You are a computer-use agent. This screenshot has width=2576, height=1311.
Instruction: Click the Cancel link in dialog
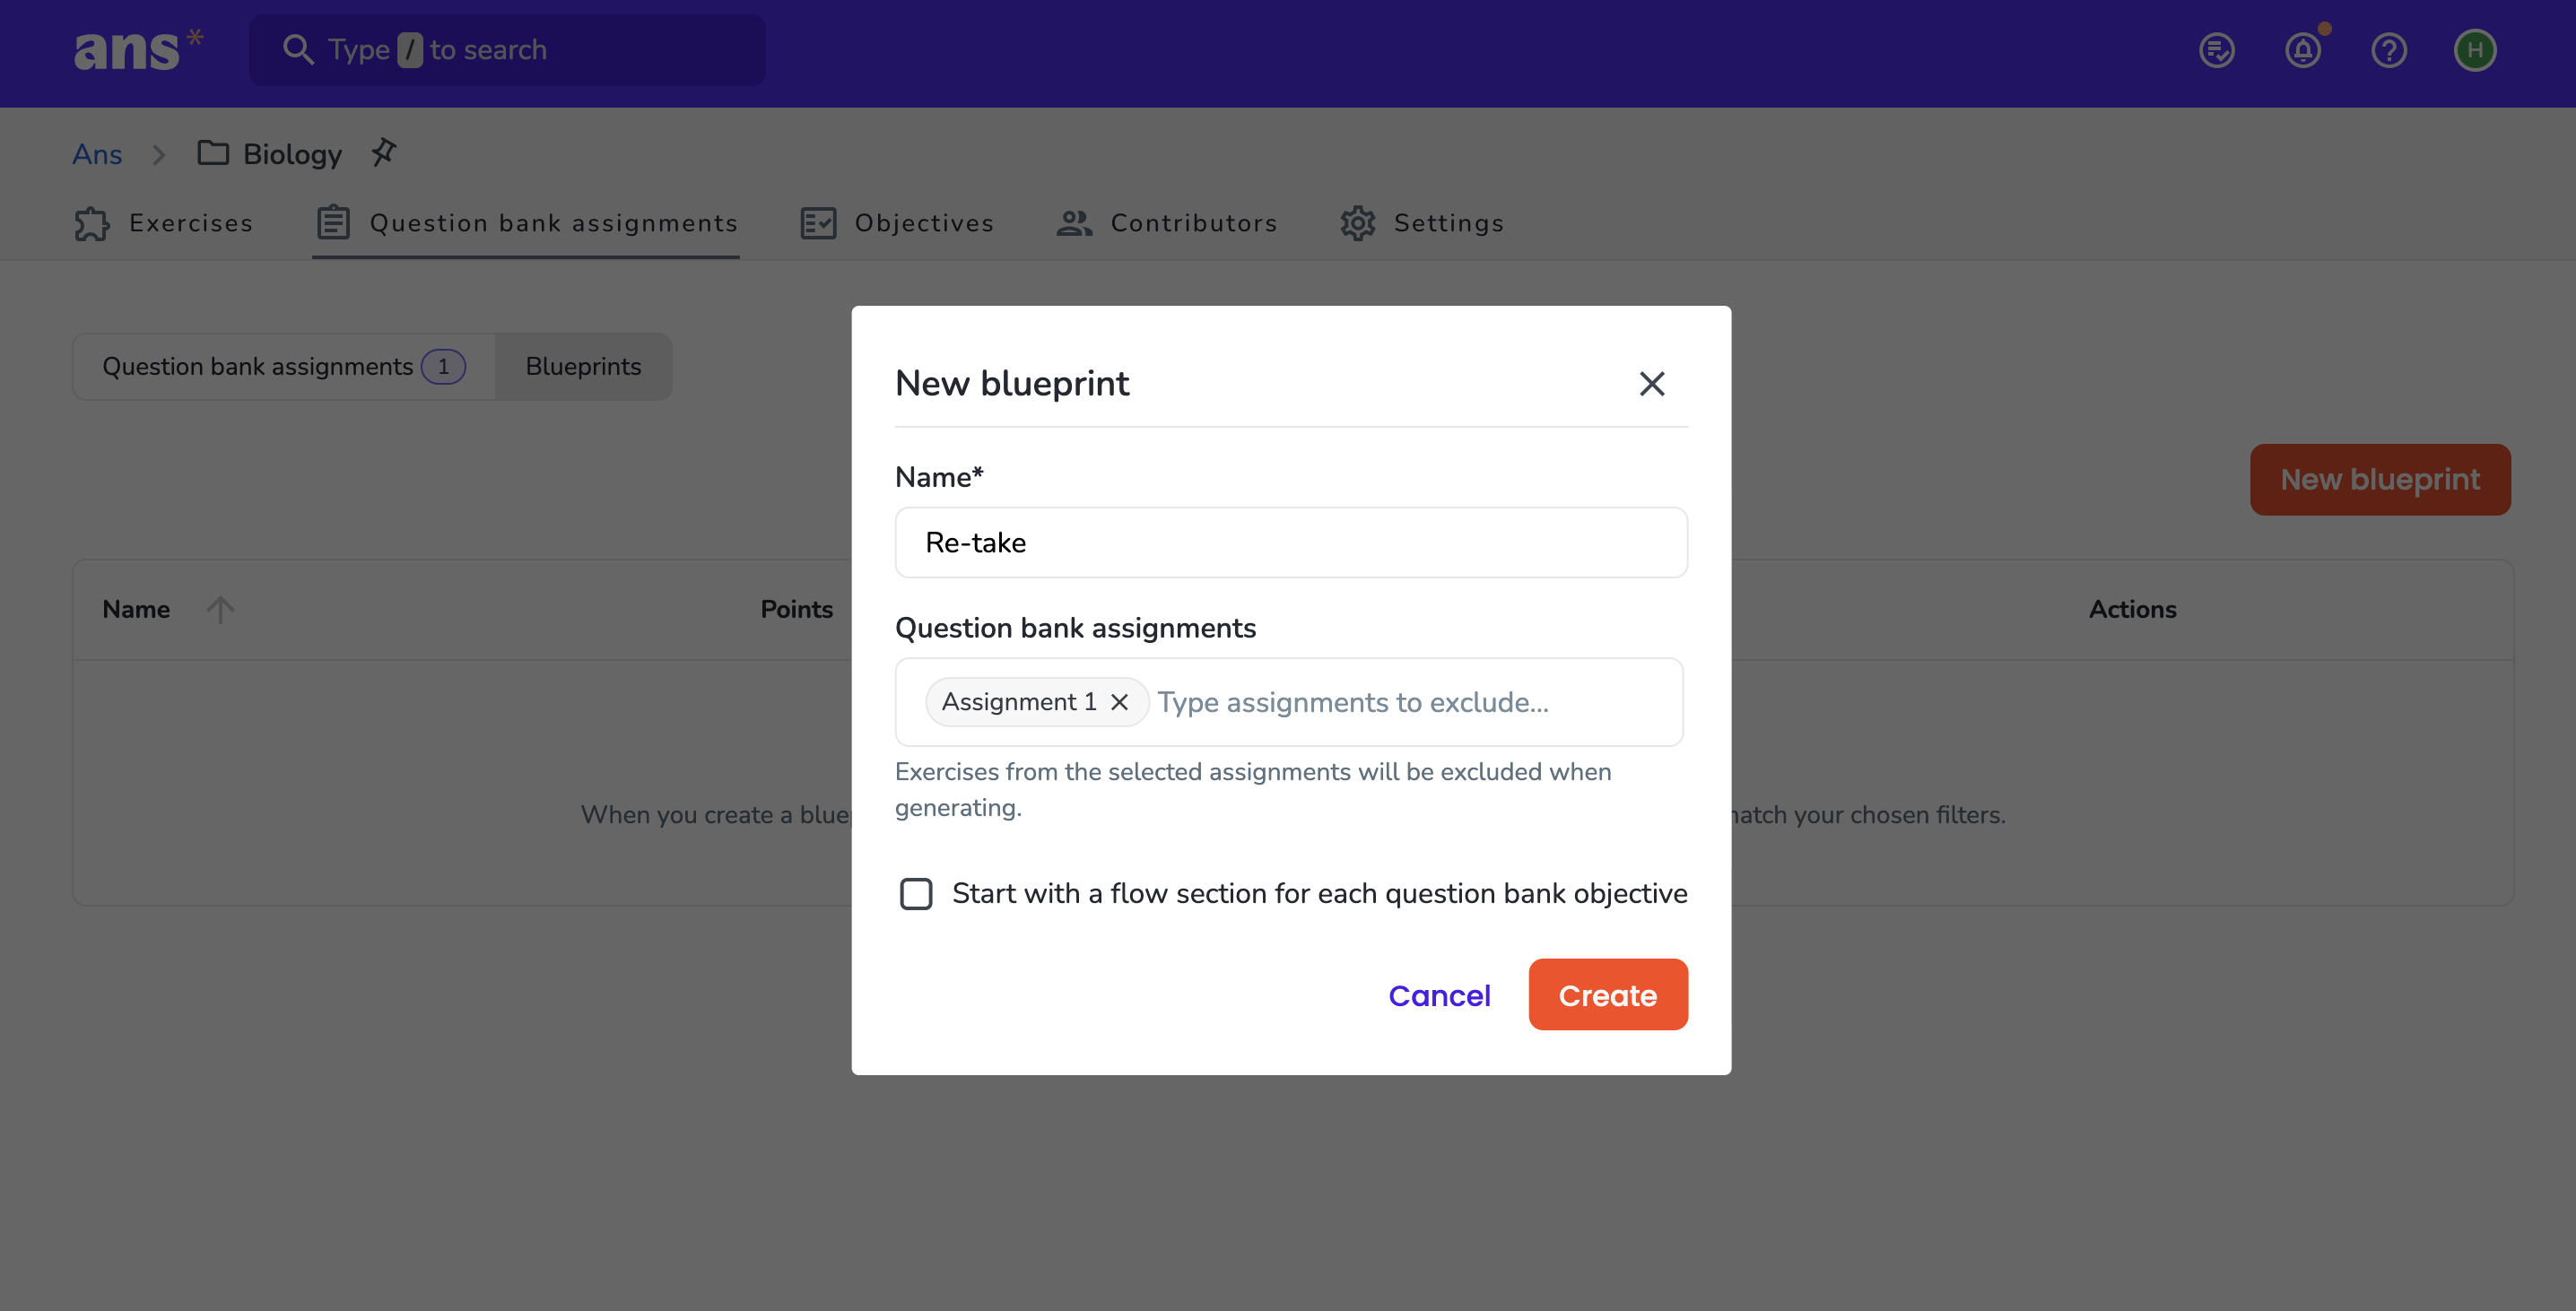(x=1439, y=995)
